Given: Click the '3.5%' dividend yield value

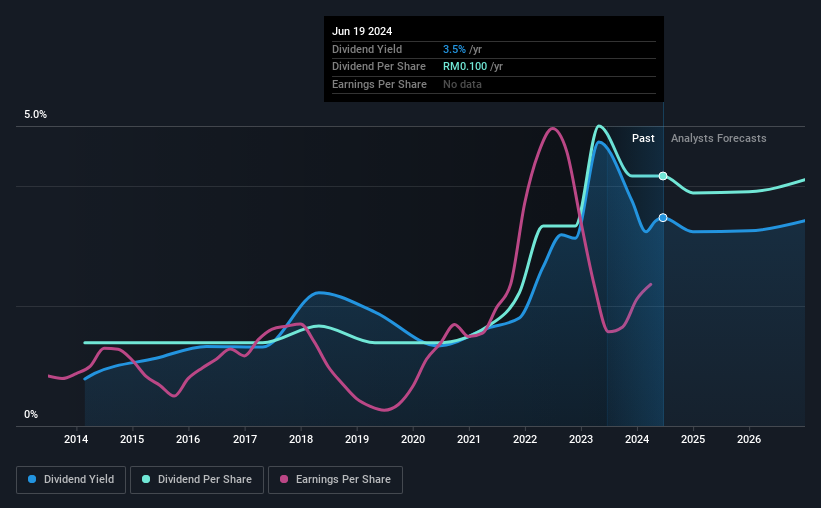Looking at the screenshot, I should click(454, 49).
